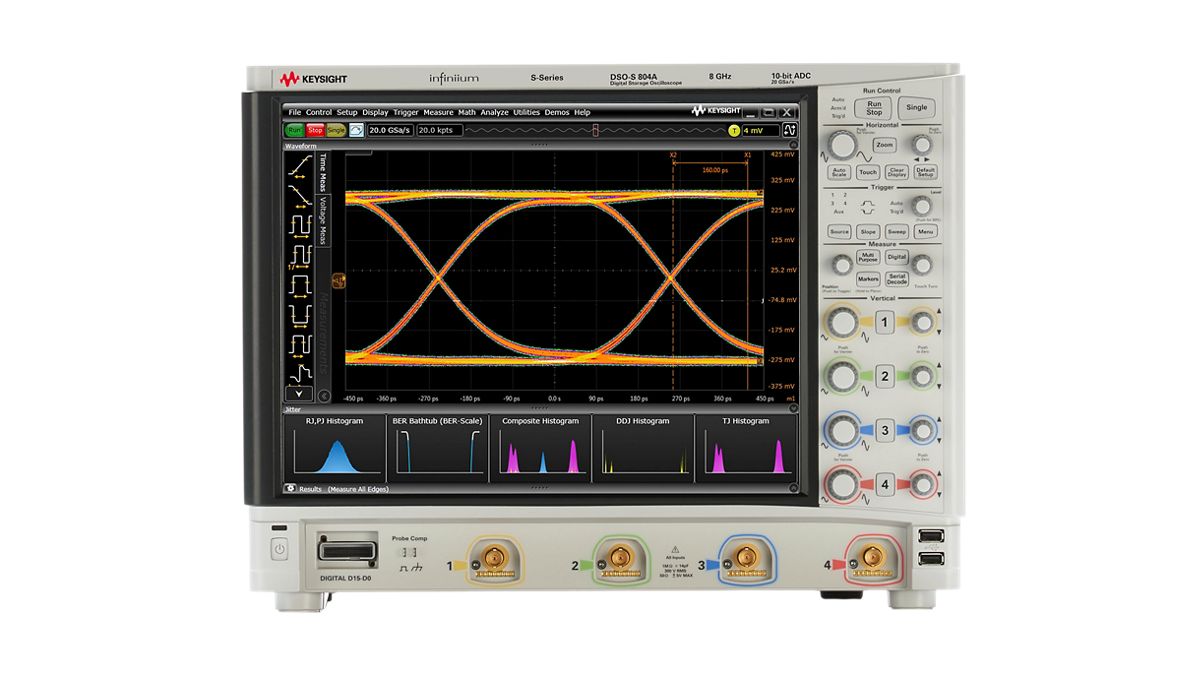Screen dimensions: 1200x676
Task: Select the fall time measurement icon
Action: (299, 195)
